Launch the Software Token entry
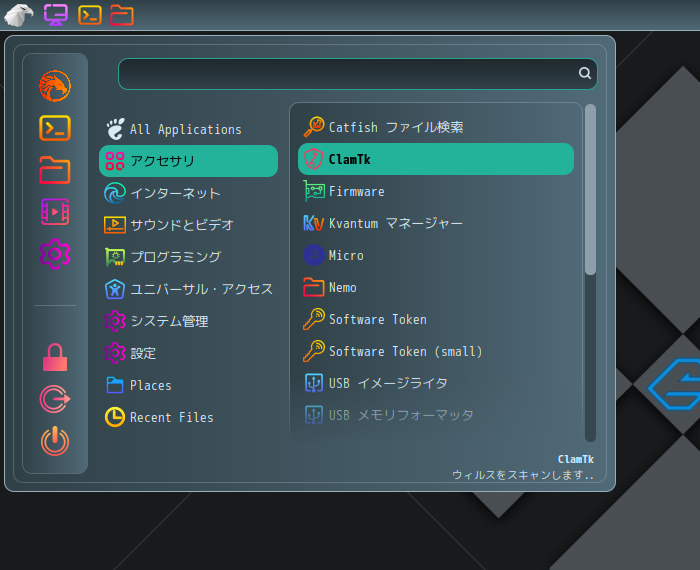The height and width of the screenshot is (570, 700). (x=436, y=319)
